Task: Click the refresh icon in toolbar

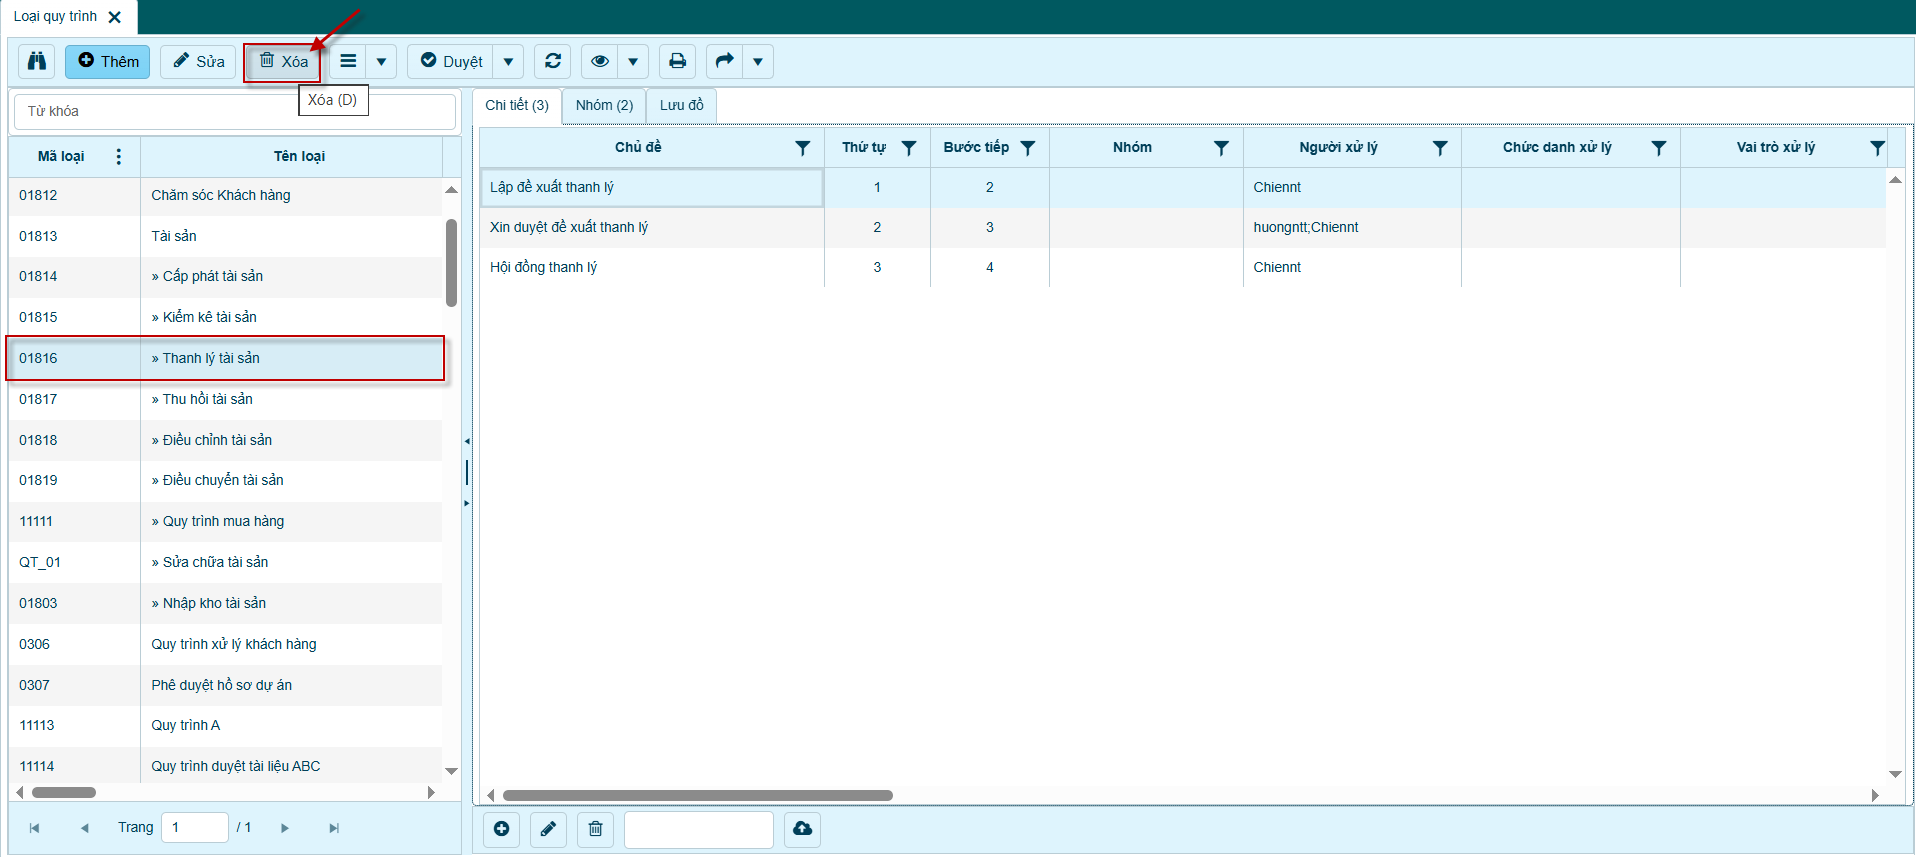Action: click(x=552, y=61)
